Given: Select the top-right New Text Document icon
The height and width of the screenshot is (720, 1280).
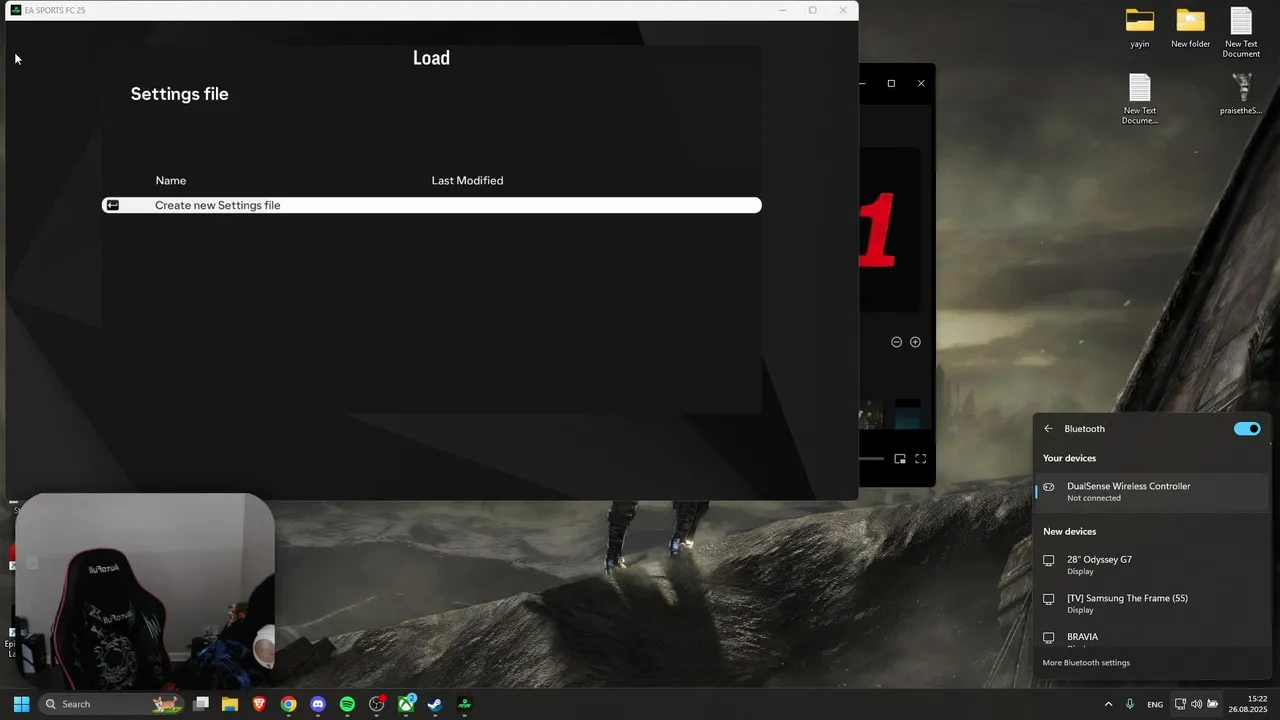Looking at the screenshot, I should [x=1241, y=33].
